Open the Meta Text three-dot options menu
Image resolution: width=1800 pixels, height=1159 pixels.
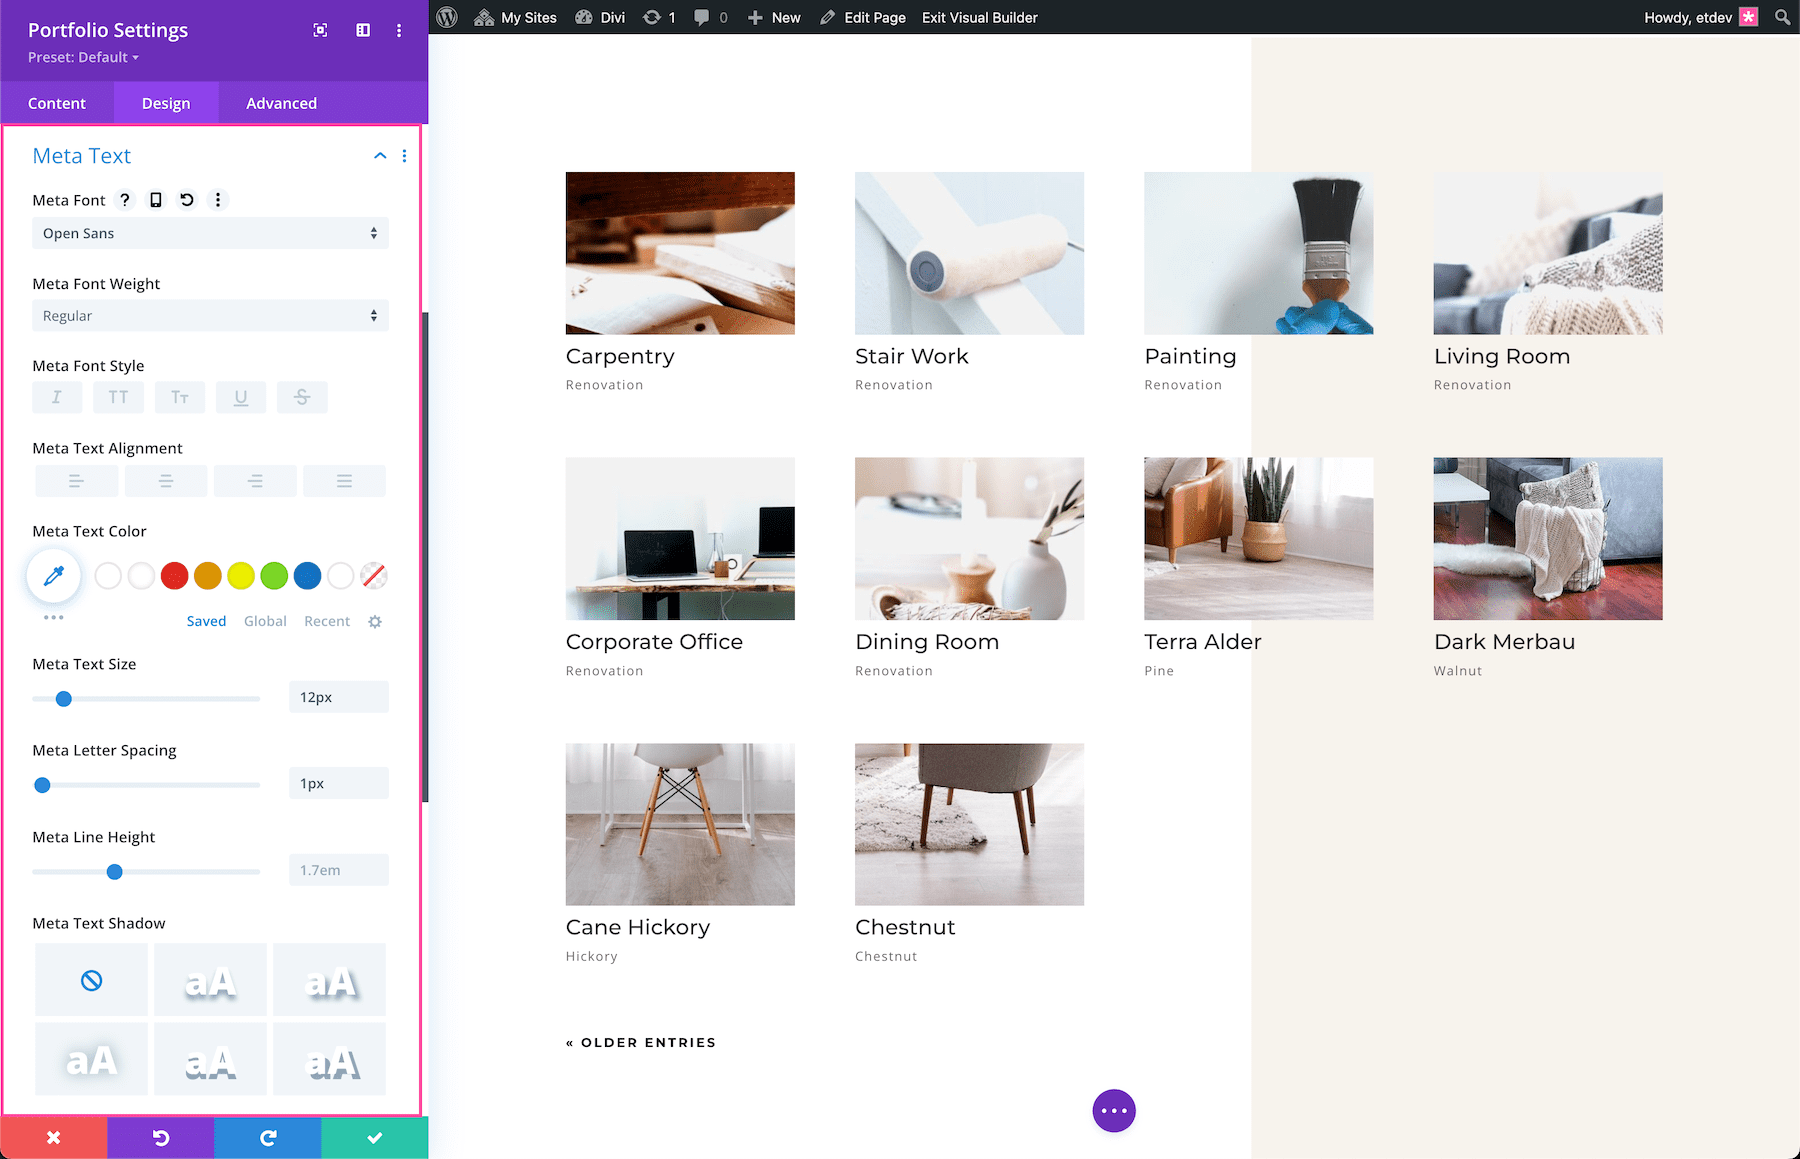point(404,156)
